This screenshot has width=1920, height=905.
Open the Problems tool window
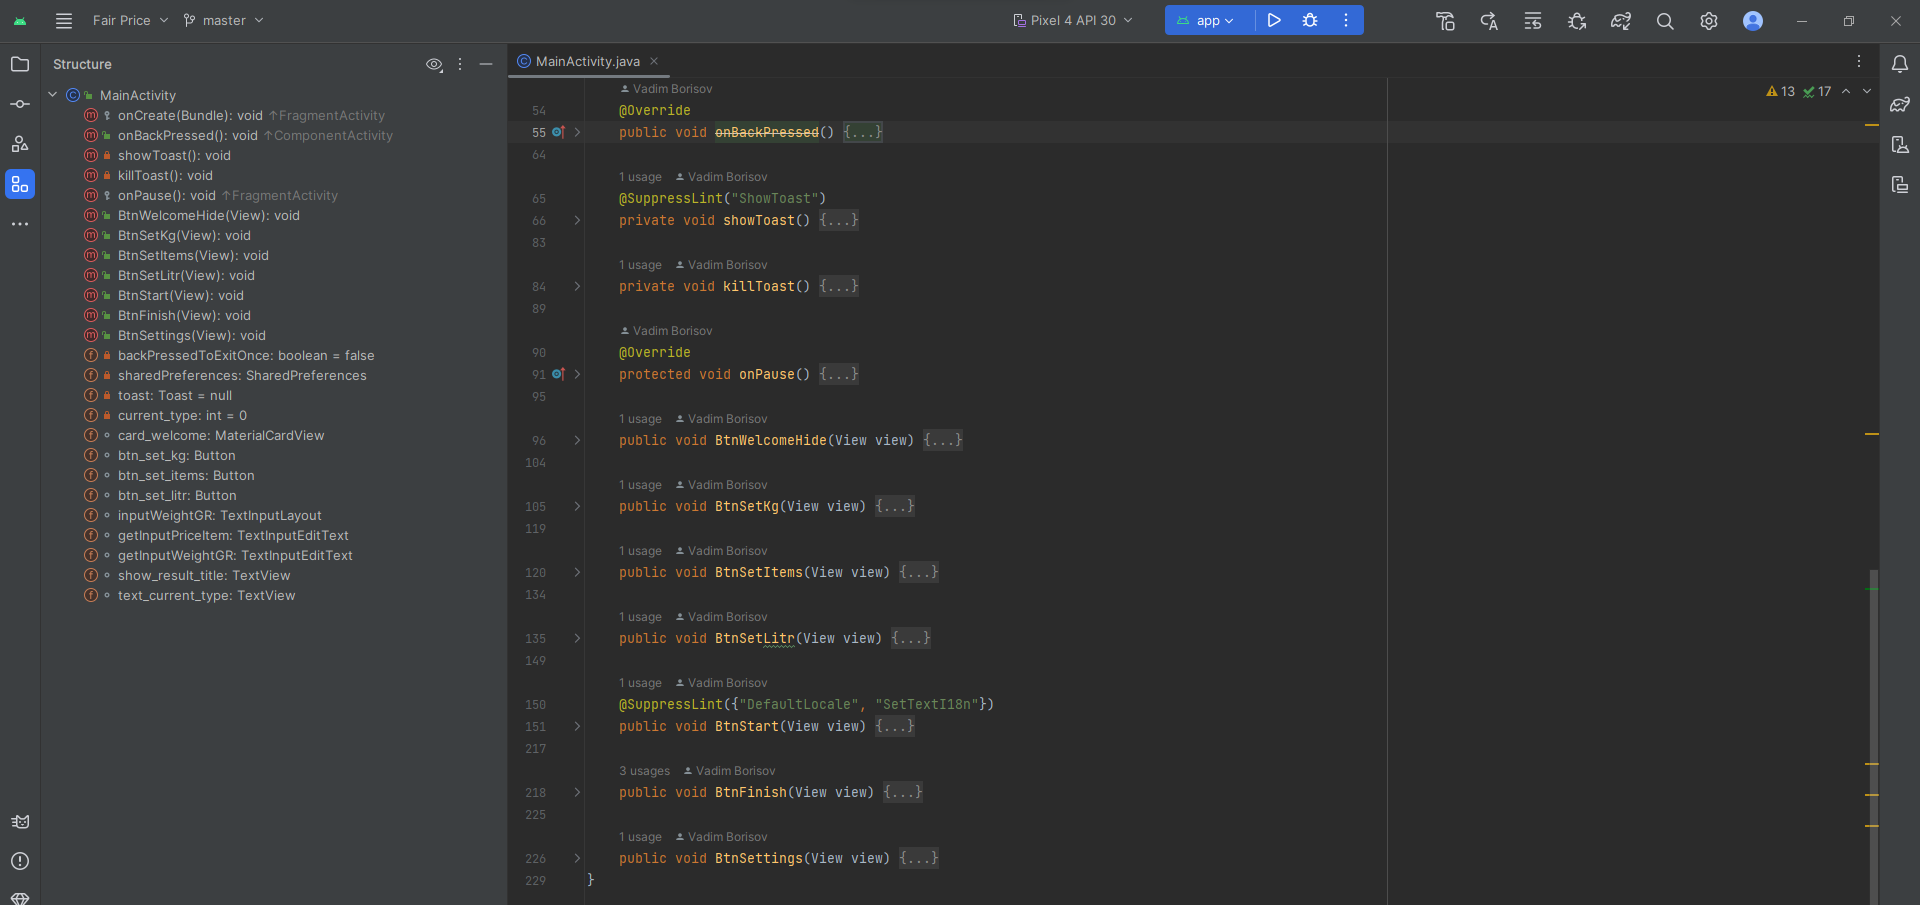coord(20,861)
